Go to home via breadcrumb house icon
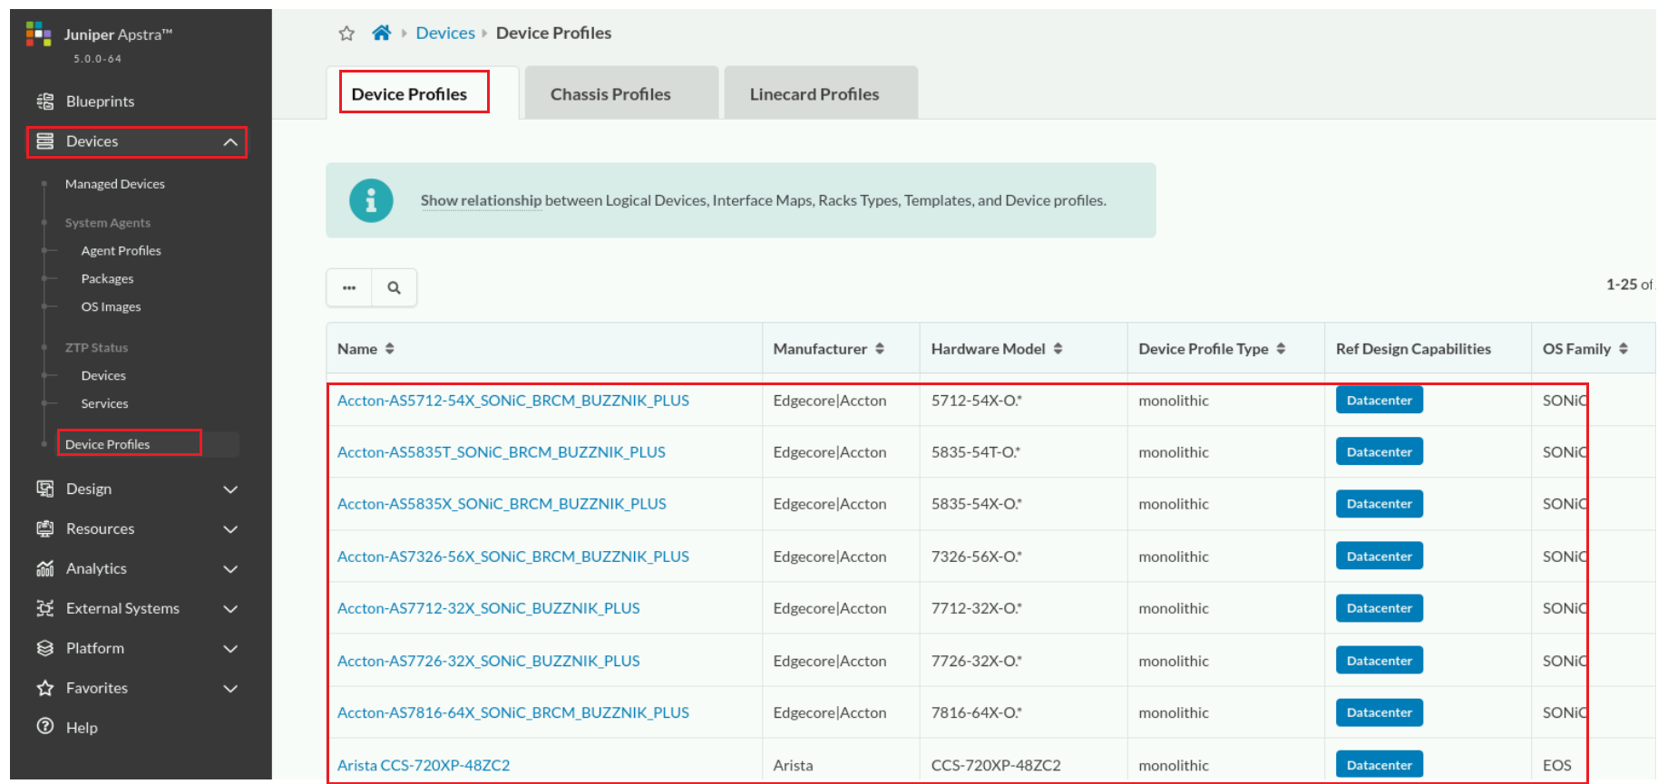Viewport: 1658px width, 784px height. coord(381,33)
